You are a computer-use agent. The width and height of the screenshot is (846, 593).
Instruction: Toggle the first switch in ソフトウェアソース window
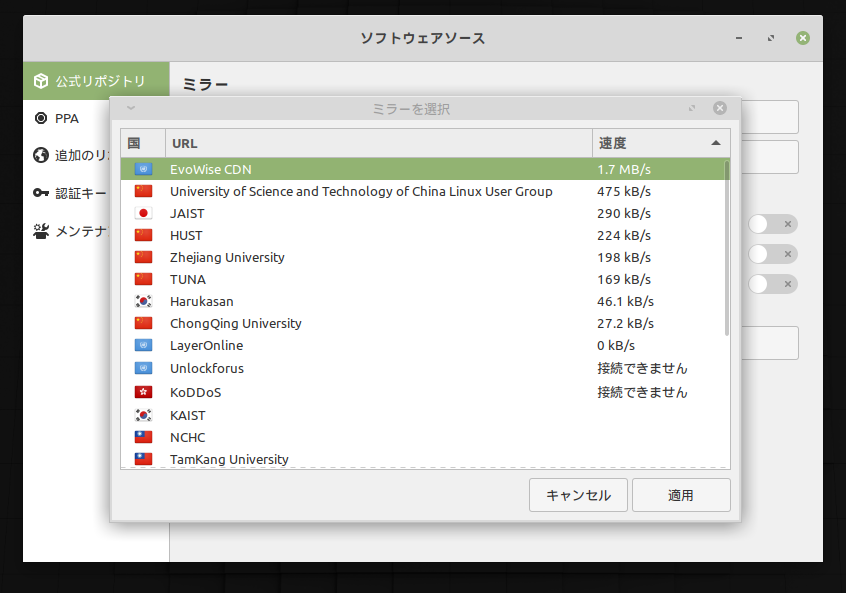773,224
